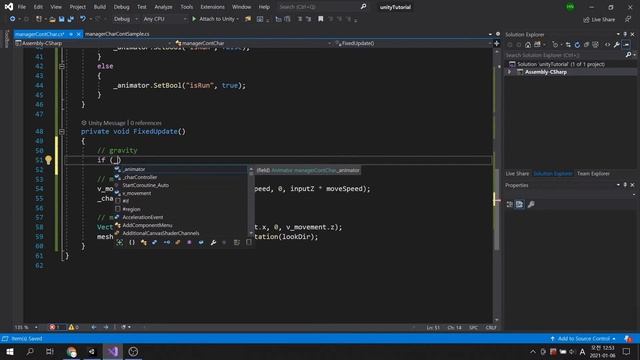Click Solution Explorer Home icon

coord(528,45)
